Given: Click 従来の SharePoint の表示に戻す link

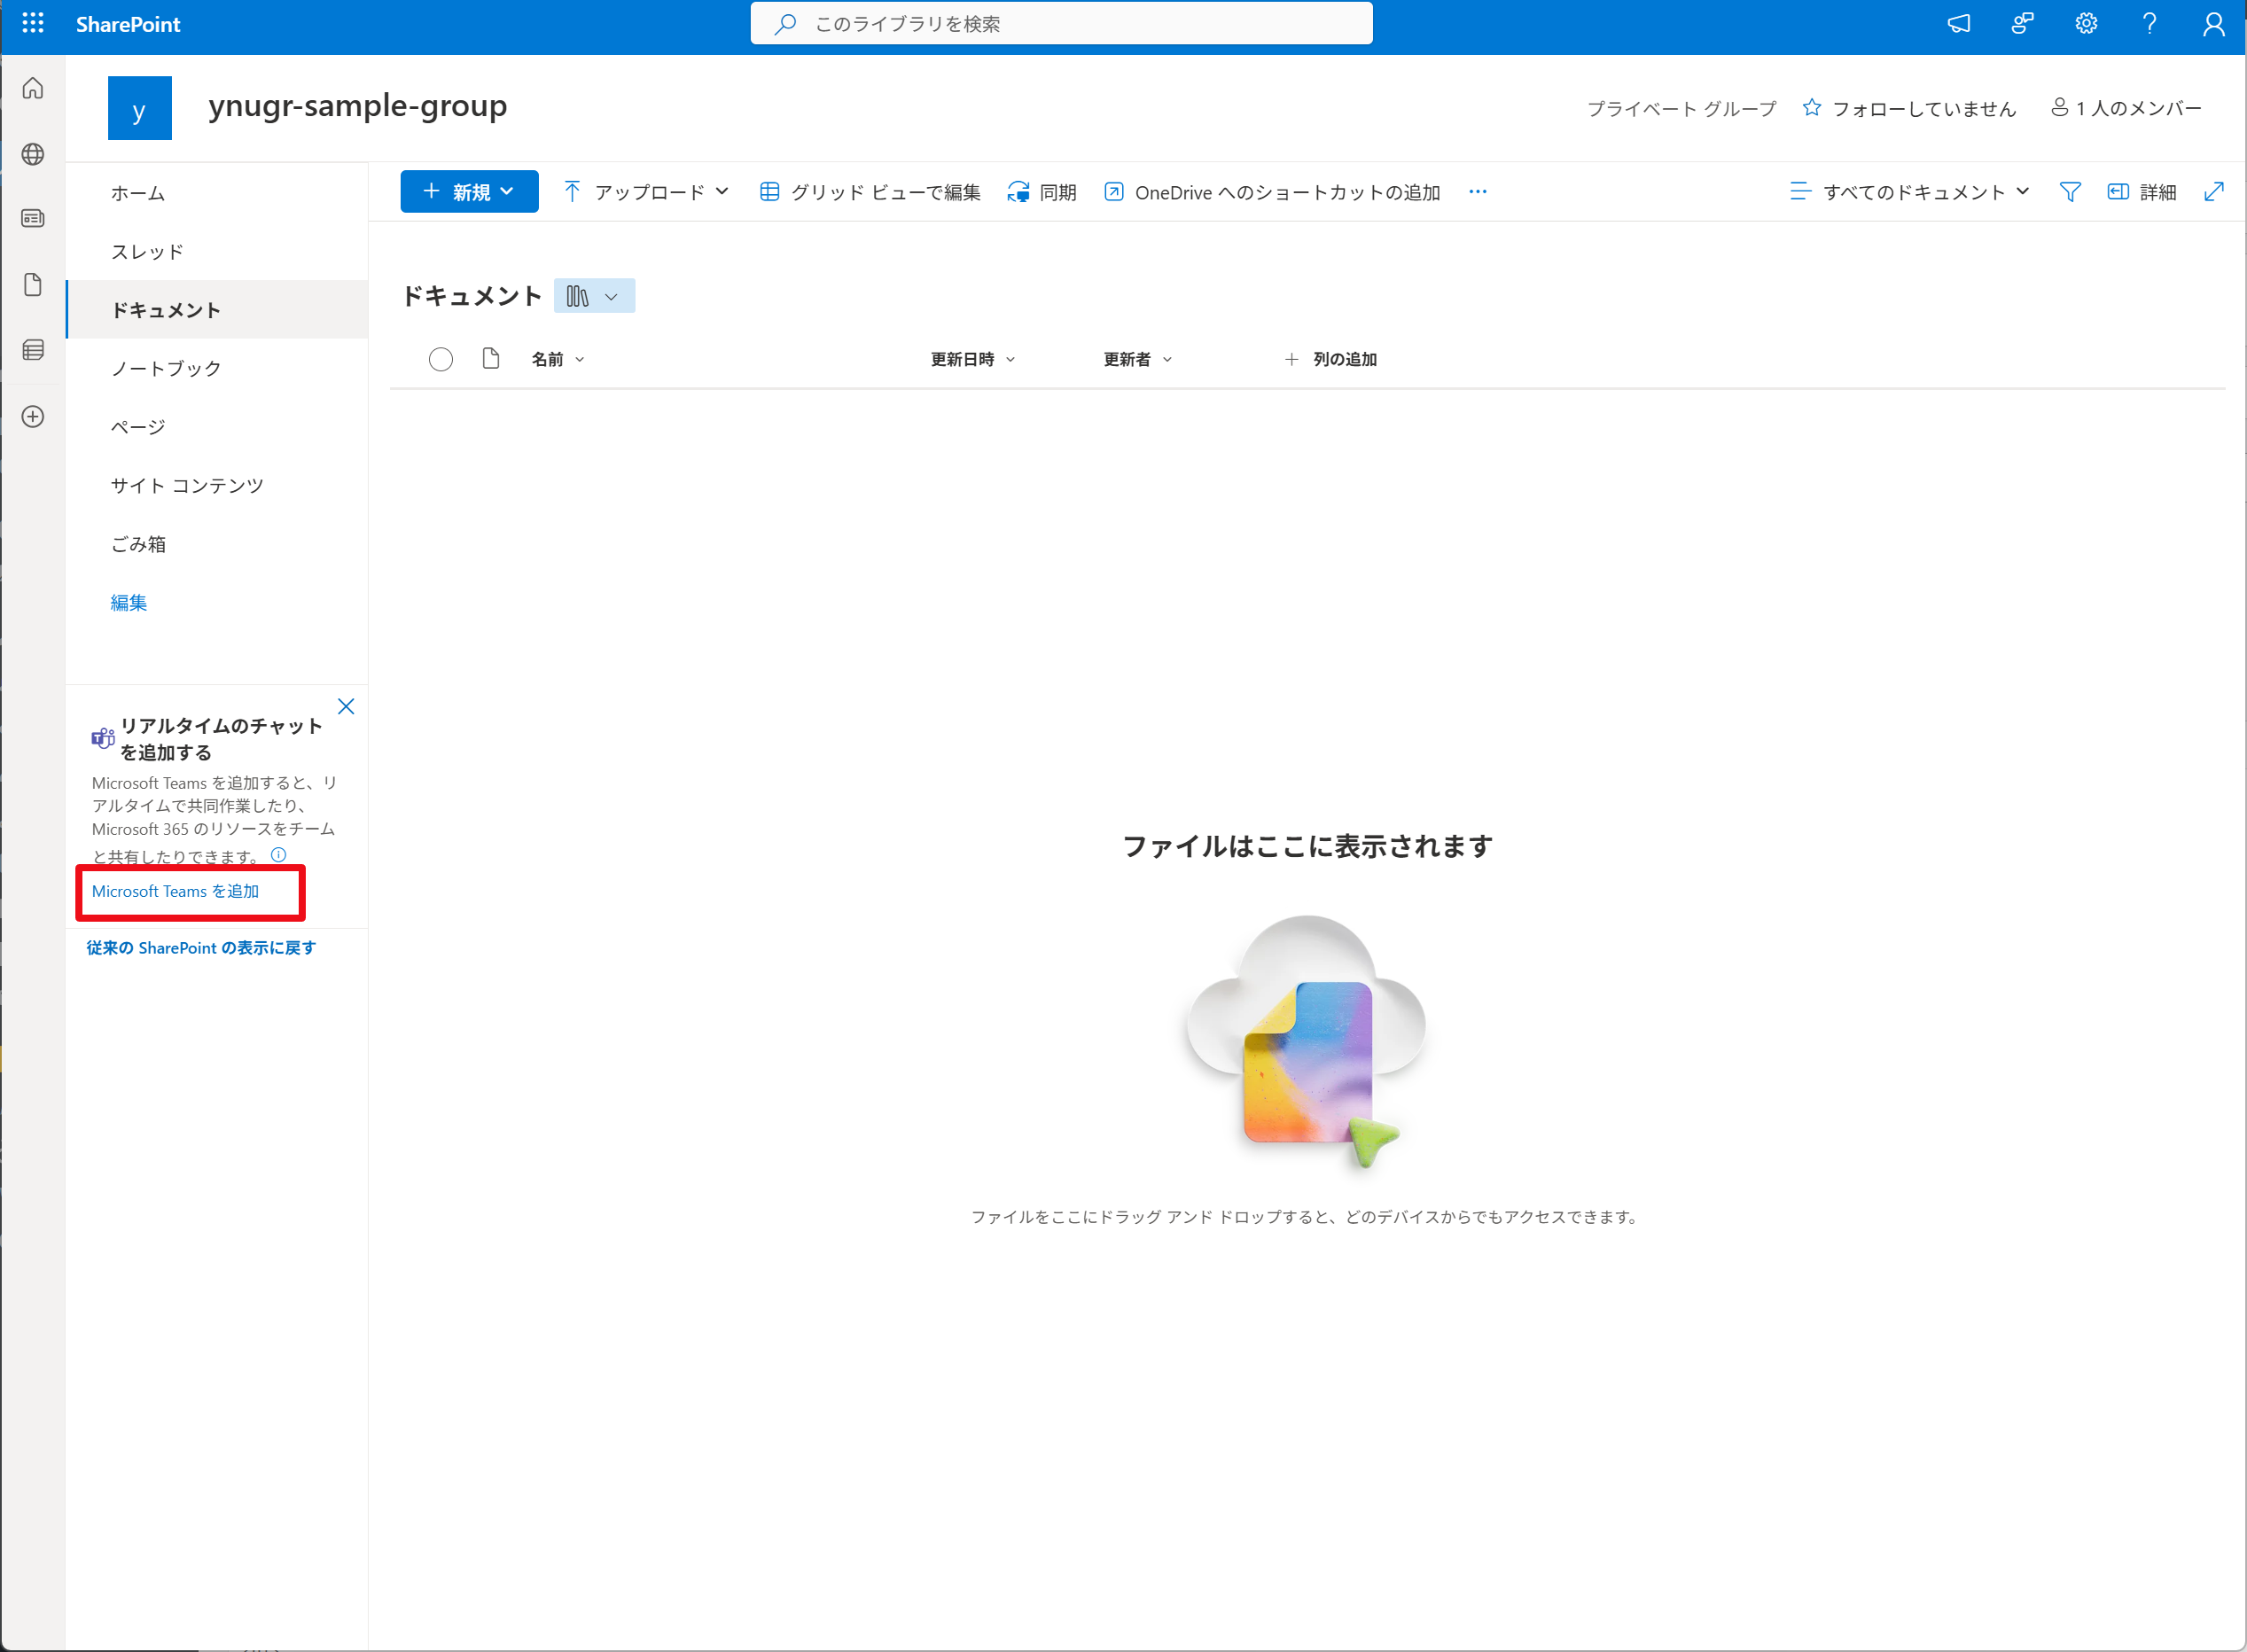Looking at the screenshot, I should pyautogui.click(x=201, y=948).
